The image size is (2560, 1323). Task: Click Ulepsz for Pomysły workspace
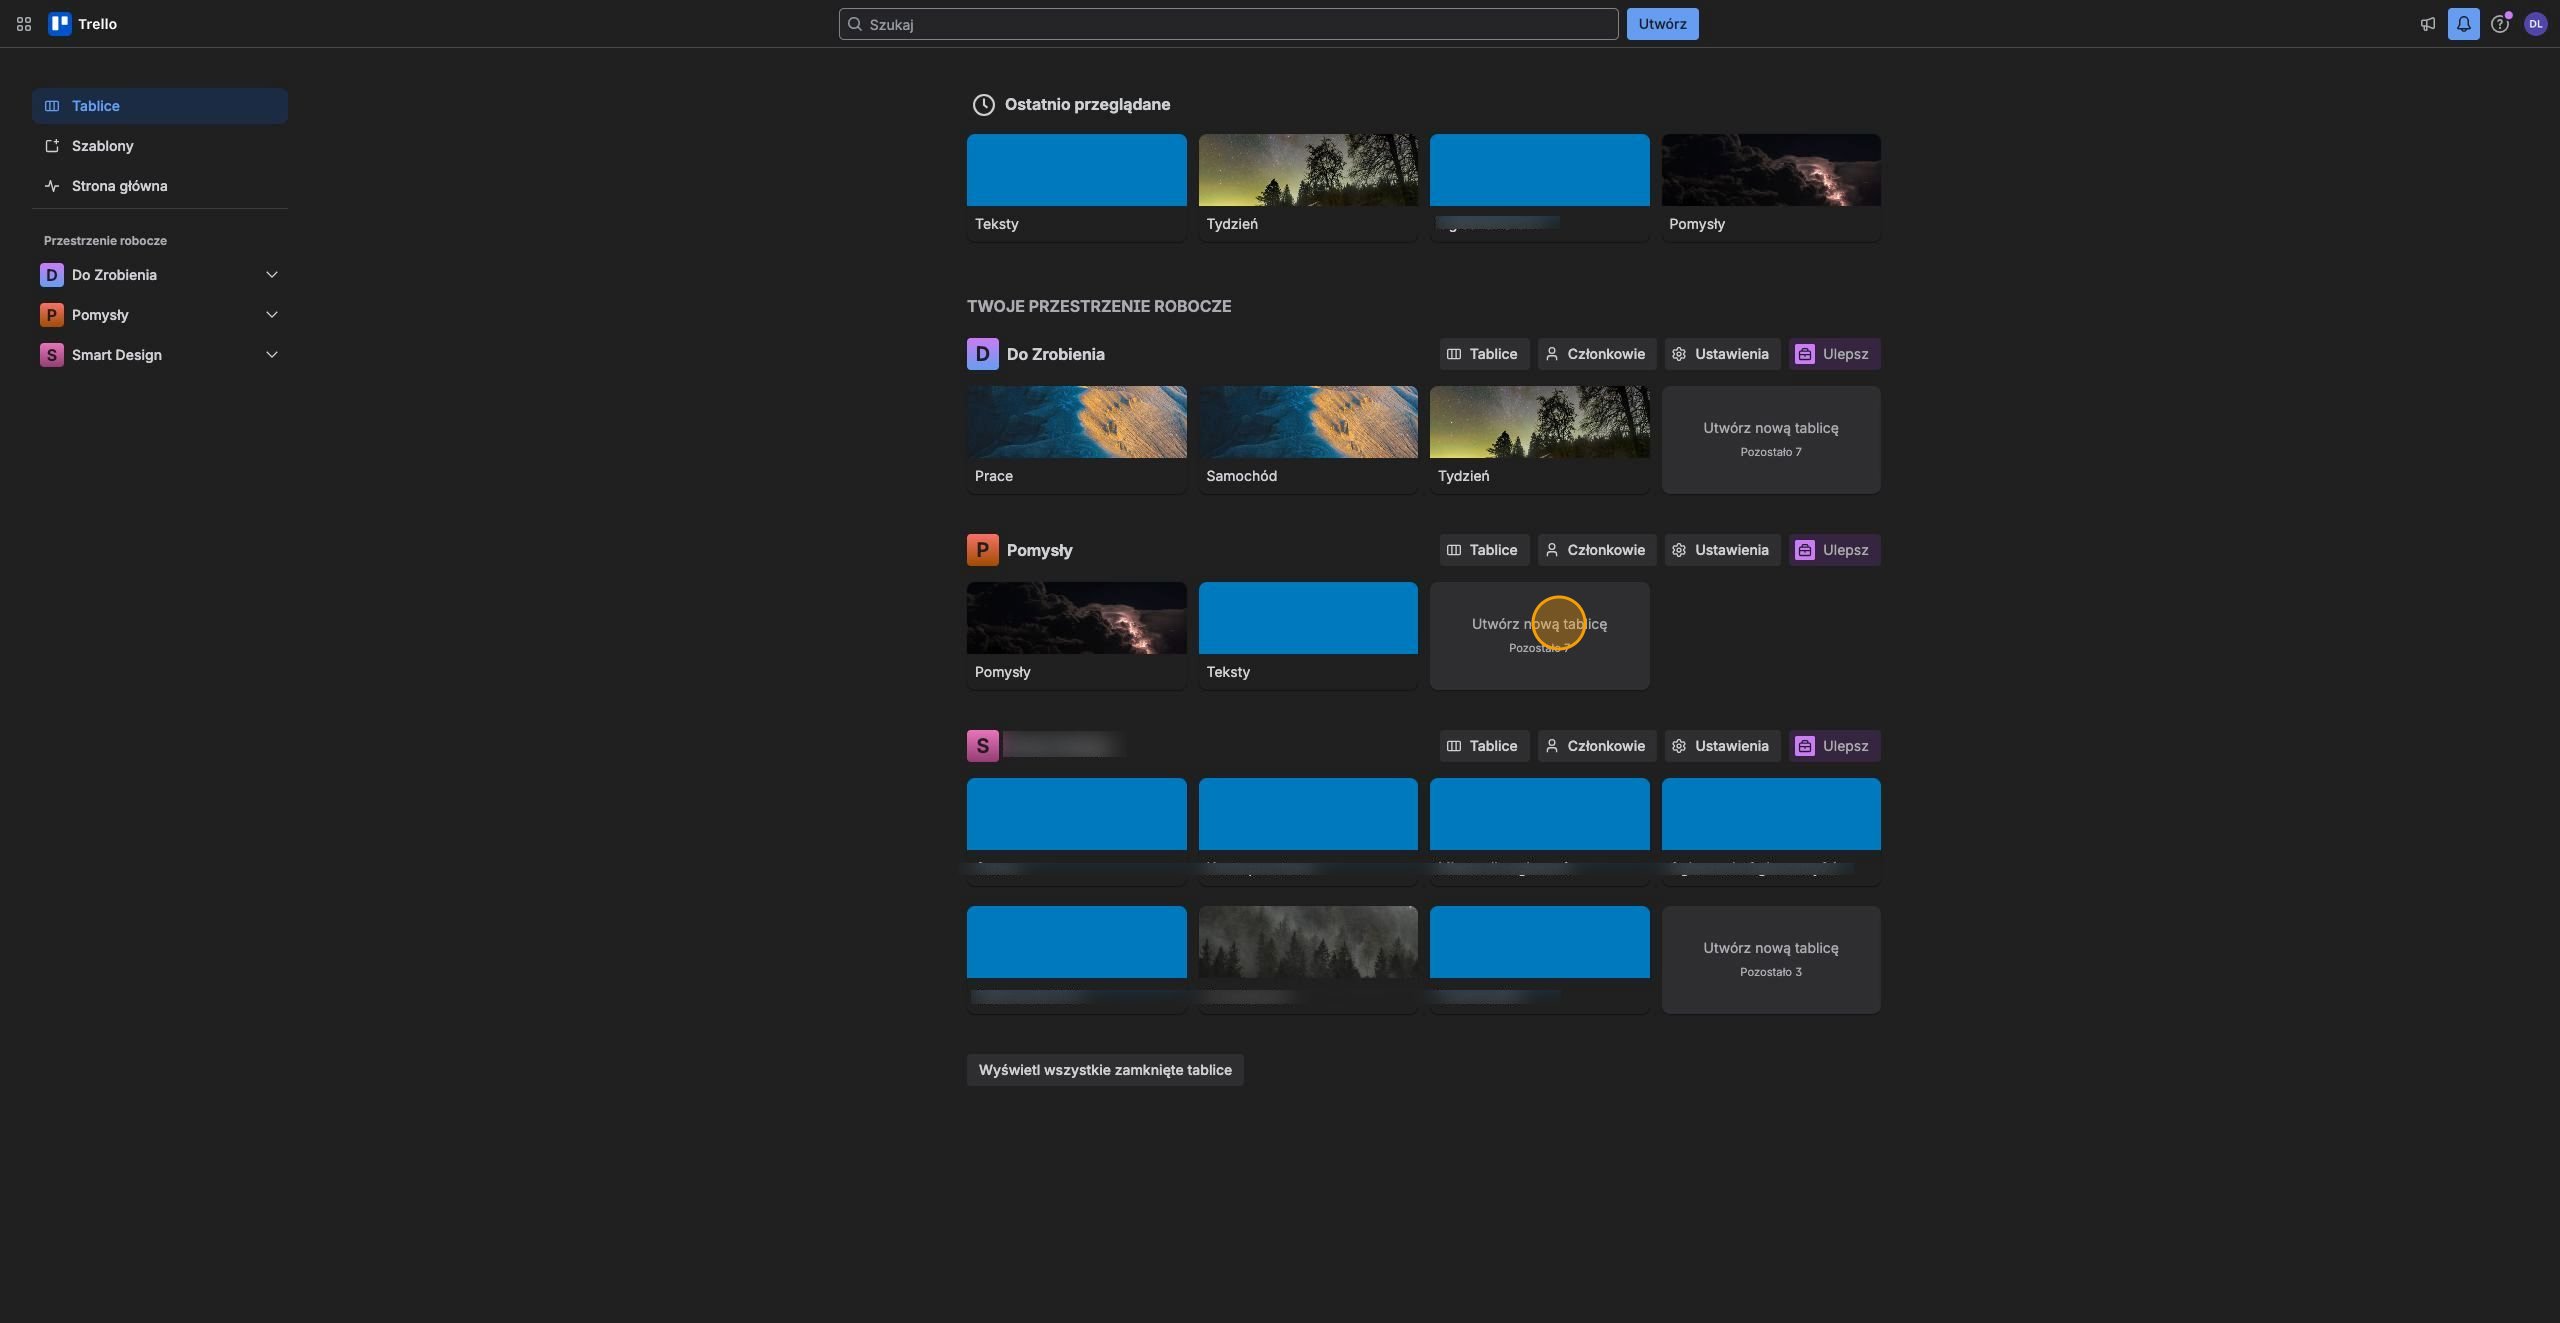[1834, 550]
